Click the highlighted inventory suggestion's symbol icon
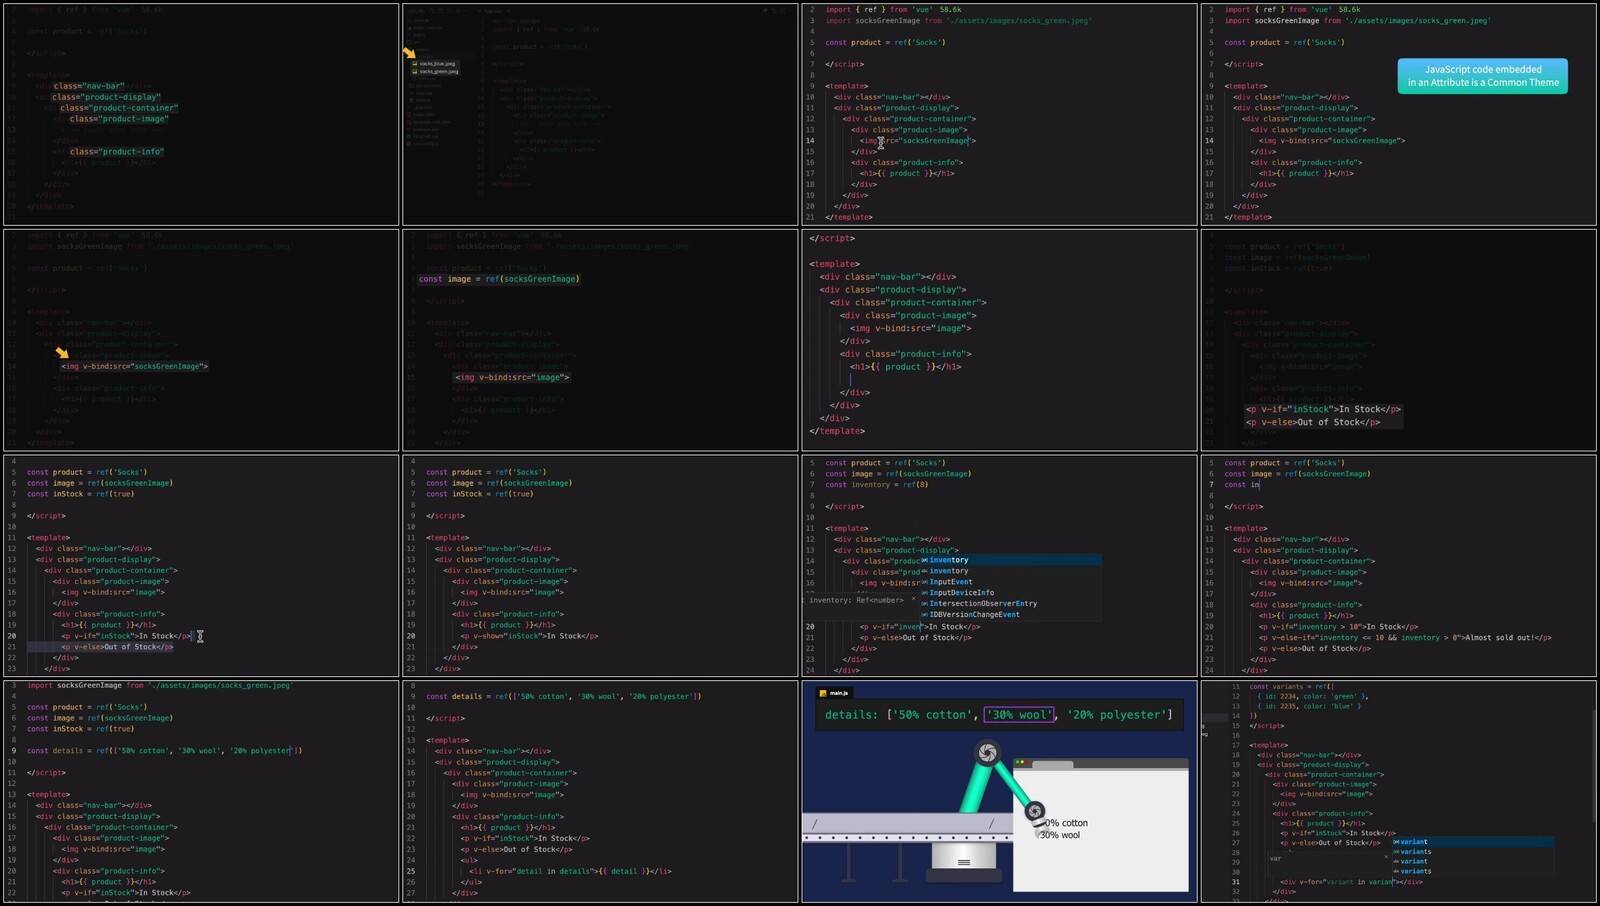Screen dimensions: 1600x906 click(925, 560)
